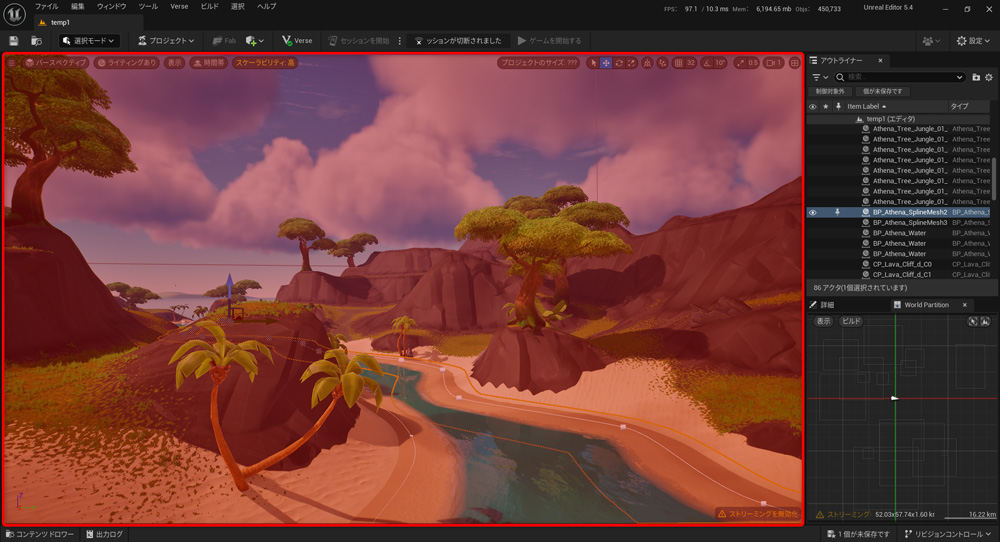Open the viewport hamburger options menu
Screen dimensions: 1000x542
pyautogui.click(x=11, y=63)
